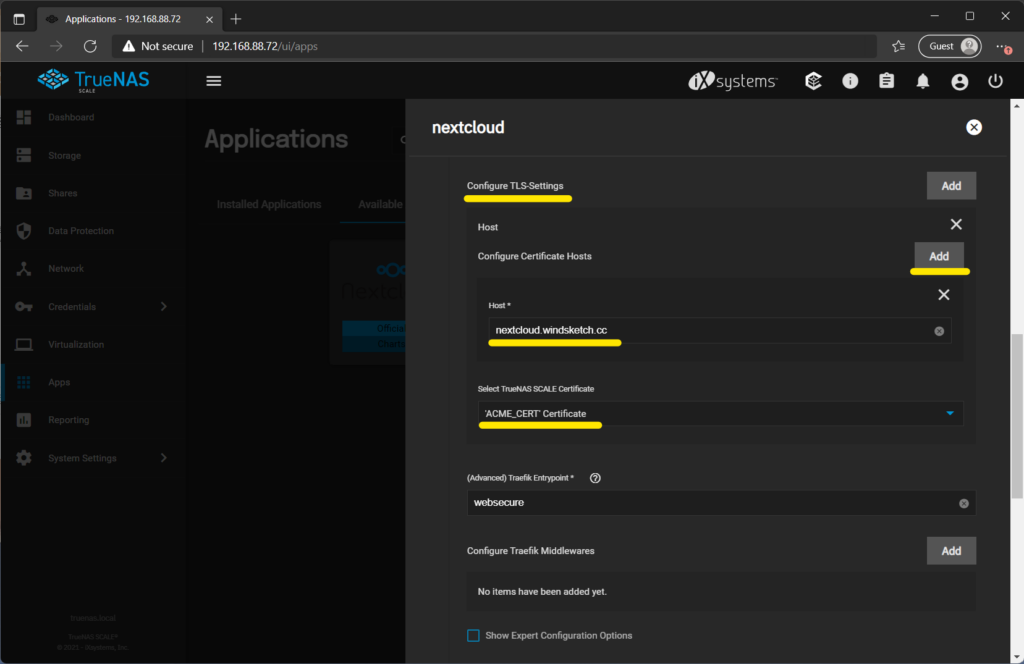This screenshot has width=1024, height=664.
Task: Open browser settings and more menu
Action: click(x=1003, y=46)
